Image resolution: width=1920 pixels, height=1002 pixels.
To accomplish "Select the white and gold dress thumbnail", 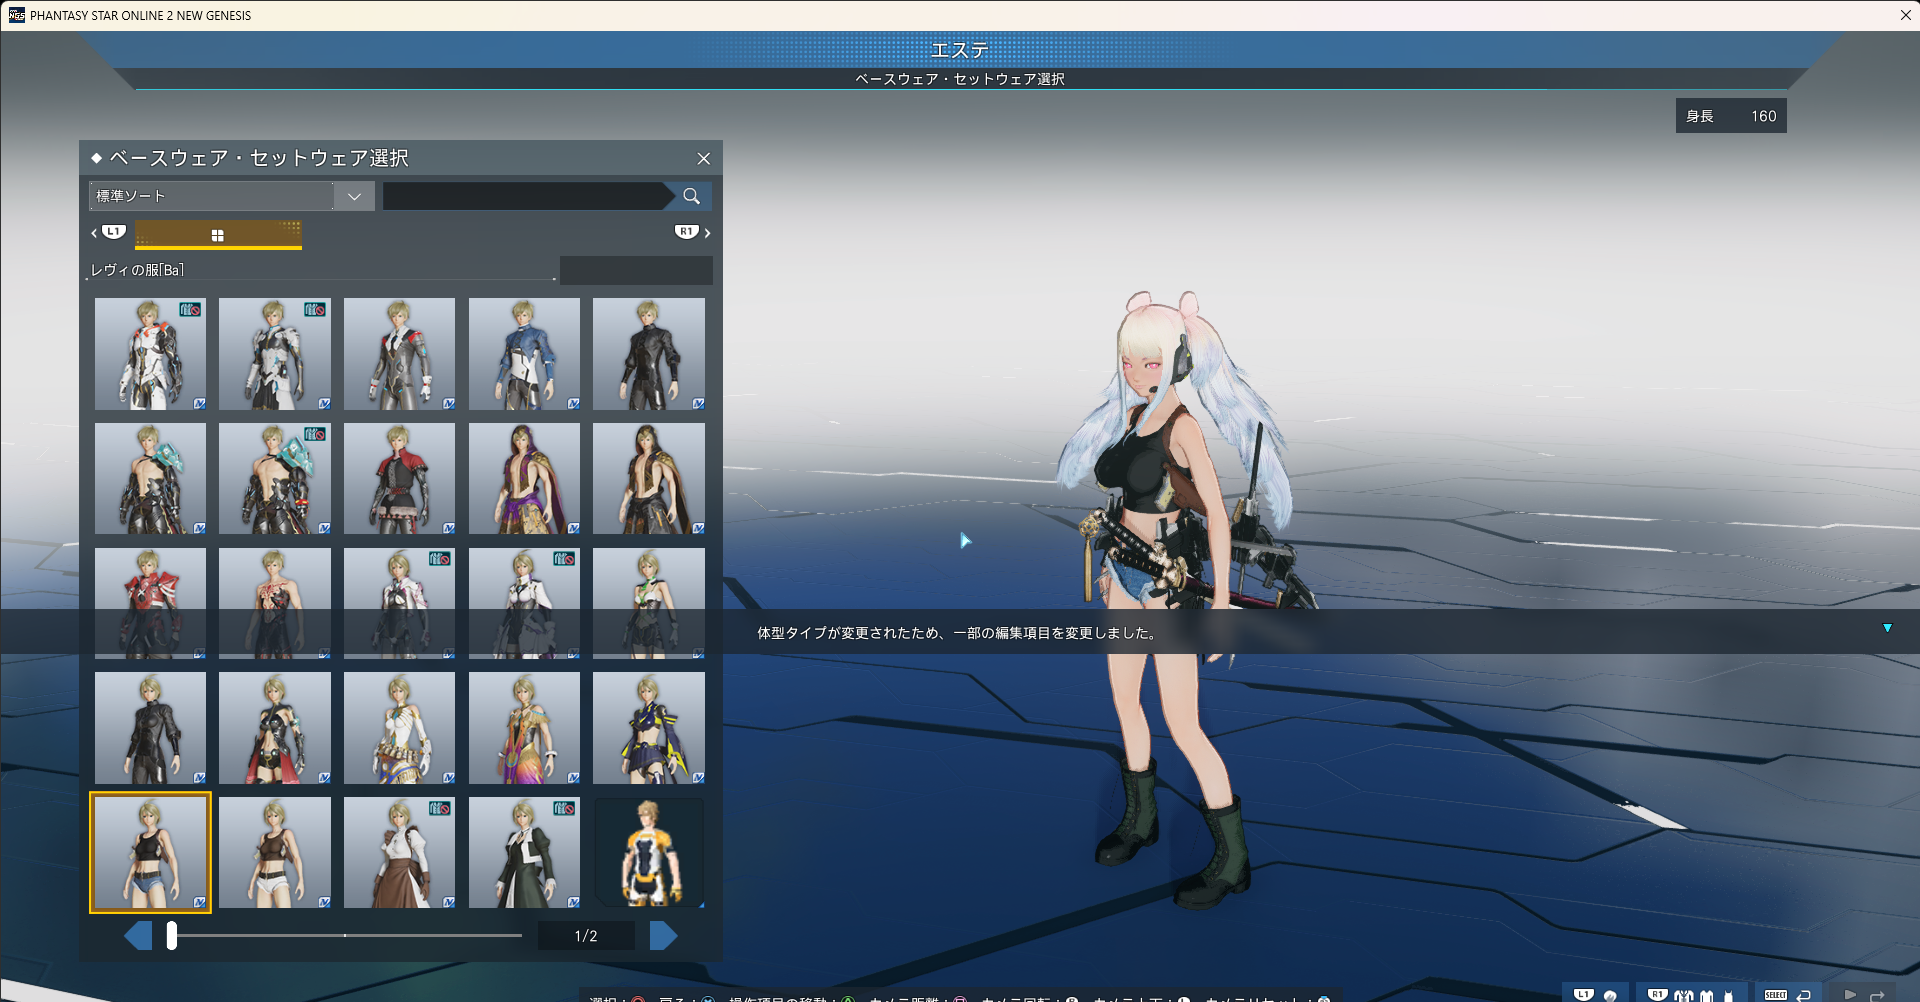I will pyautogui.click(x=399, y=728).
